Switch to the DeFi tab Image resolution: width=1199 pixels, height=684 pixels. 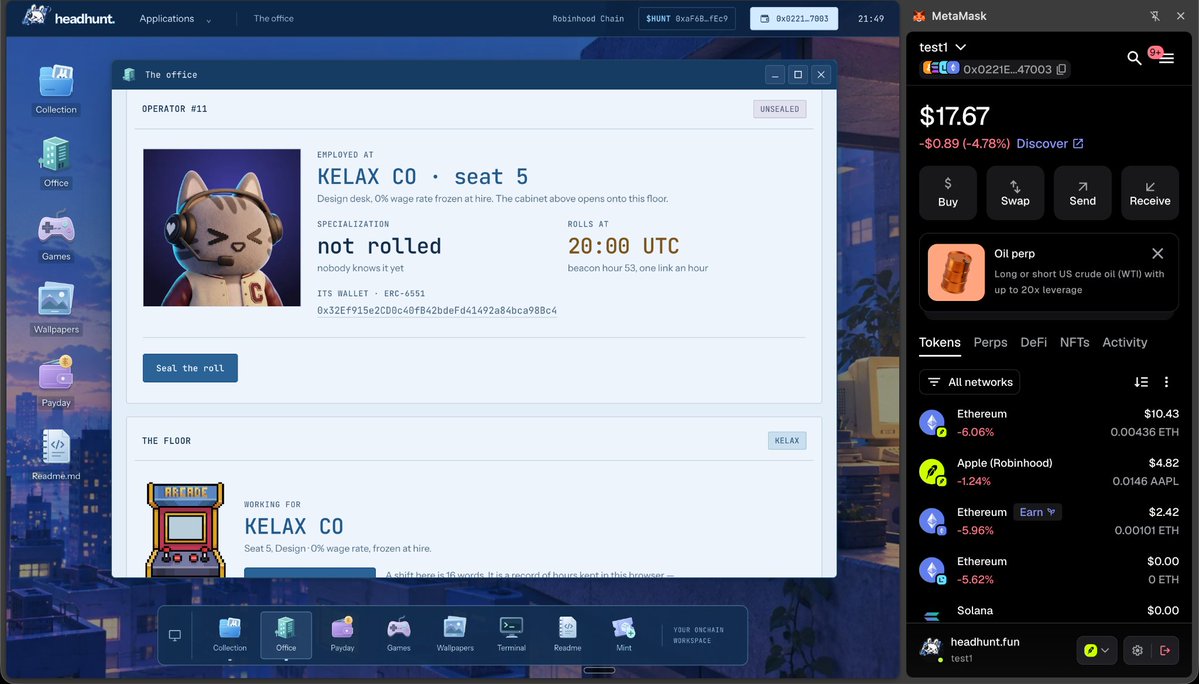point(1034,342)
